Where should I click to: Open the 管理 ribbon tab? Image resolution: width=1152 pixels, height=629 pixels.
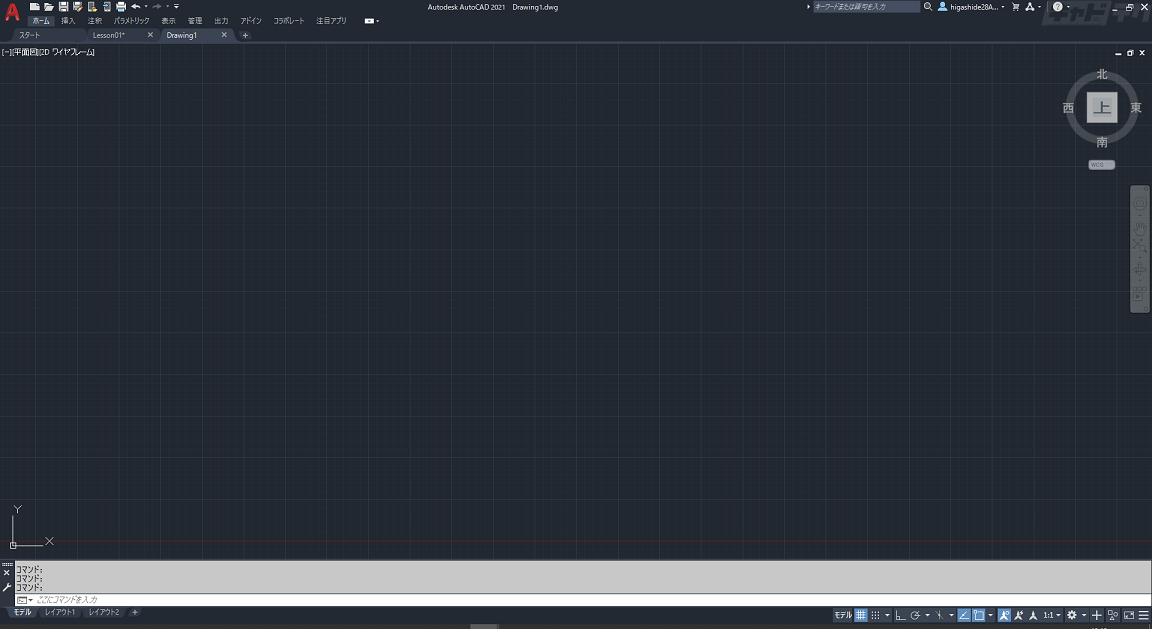click(x=195, y=21)
